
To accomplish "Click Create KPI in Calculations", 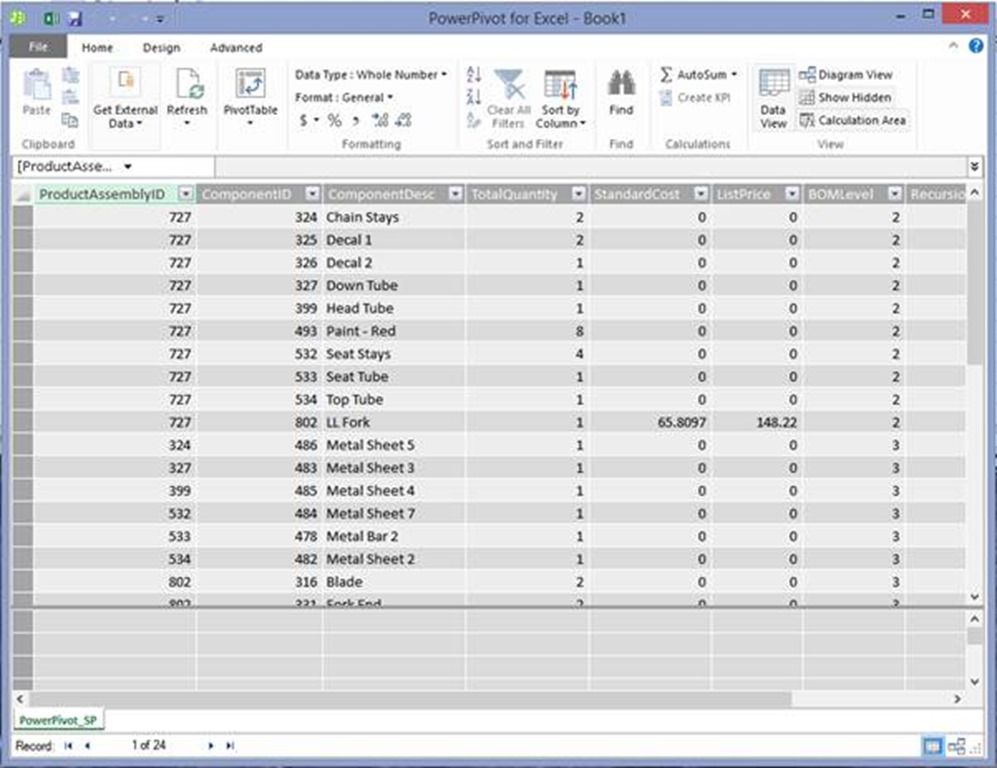I will point(695,98).
